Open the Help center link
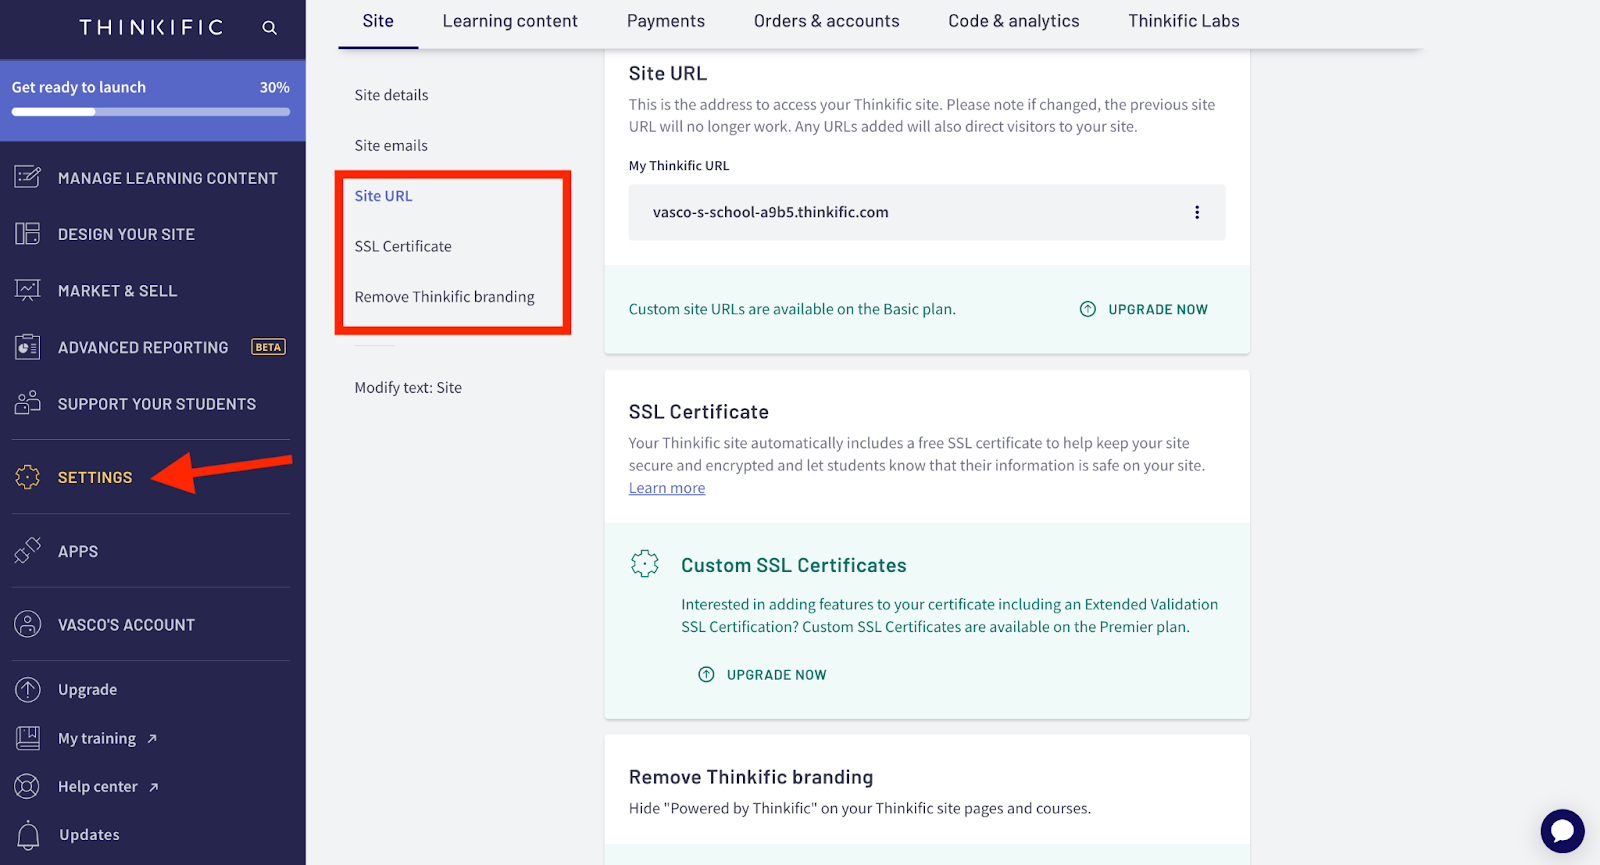This screenshot has height=865, width=1600. point(98,786)
